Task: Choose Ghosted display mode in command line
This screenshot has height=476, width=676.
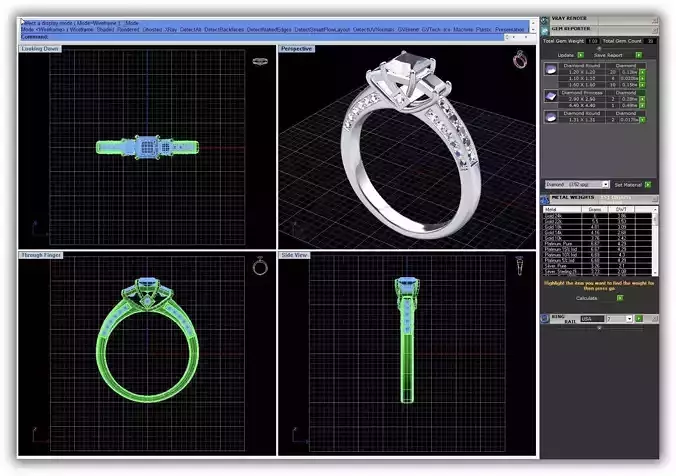Action: pyautogui.click(x=152, y=30)
